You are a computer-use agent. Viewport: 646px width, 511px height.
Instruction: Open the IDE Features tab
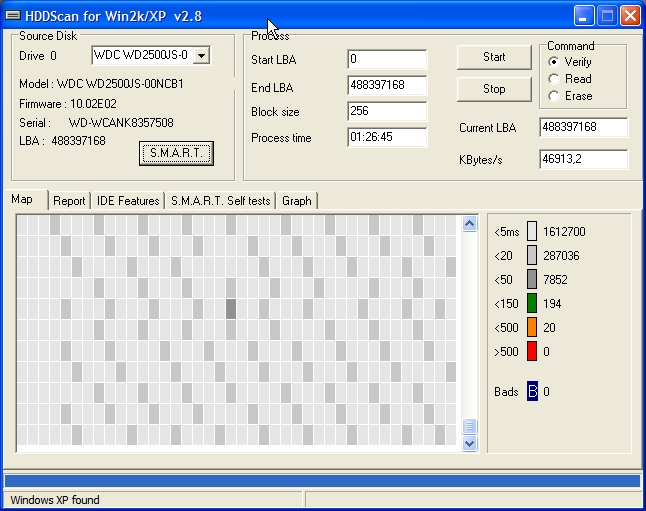pos(128,201)
